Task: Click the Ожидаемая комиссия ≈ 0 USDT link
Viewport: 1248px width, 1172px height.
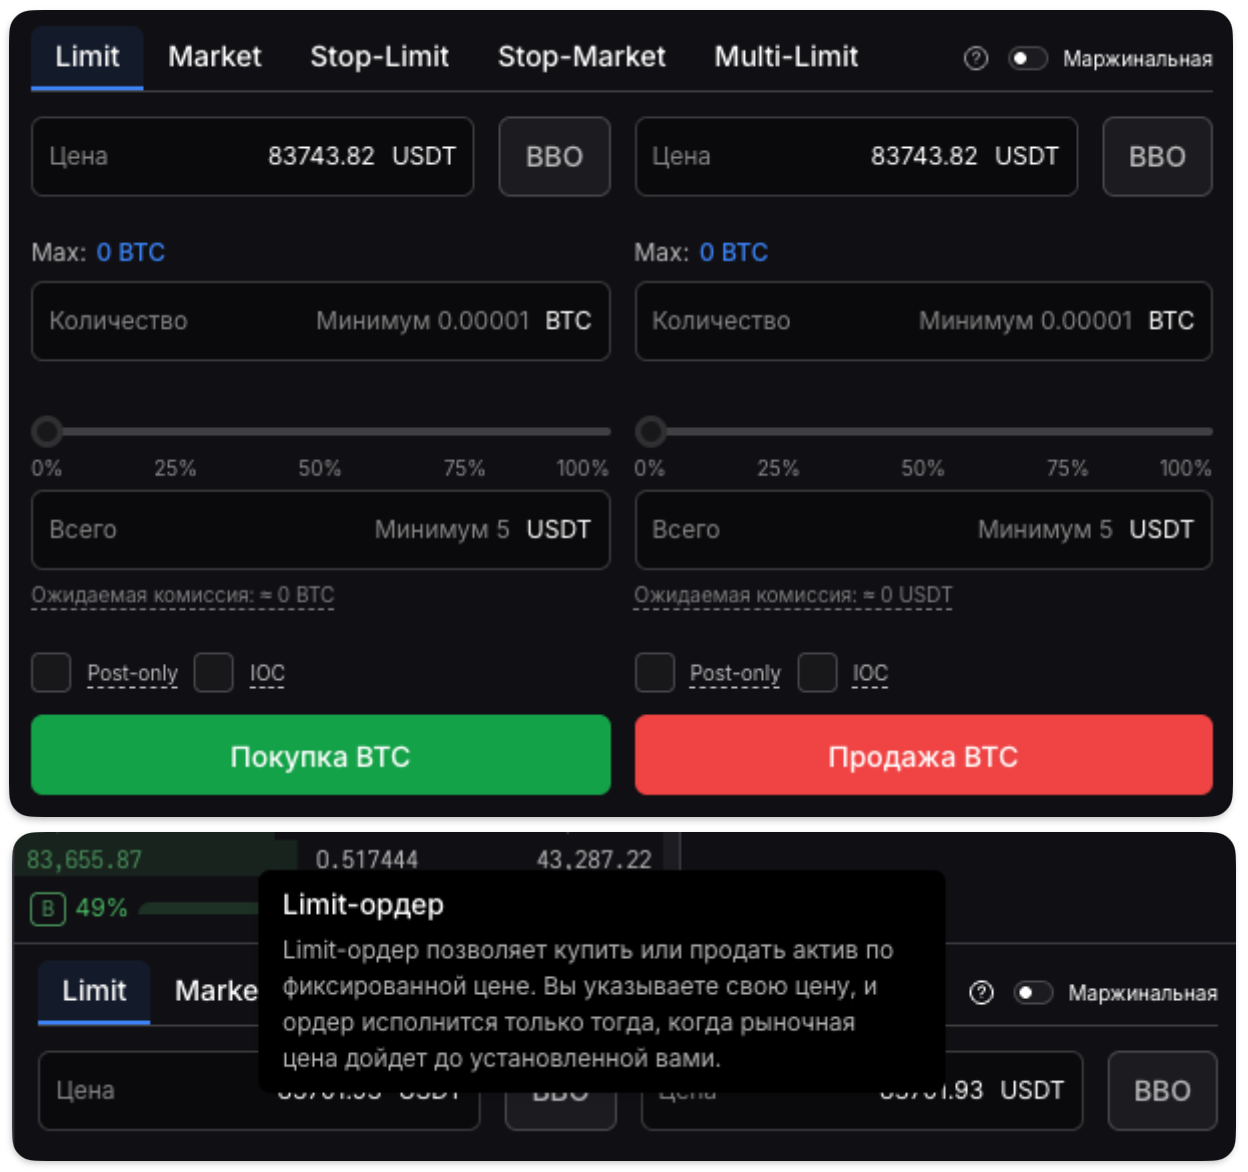Action: pyautogui.click(x=792, y=596)
